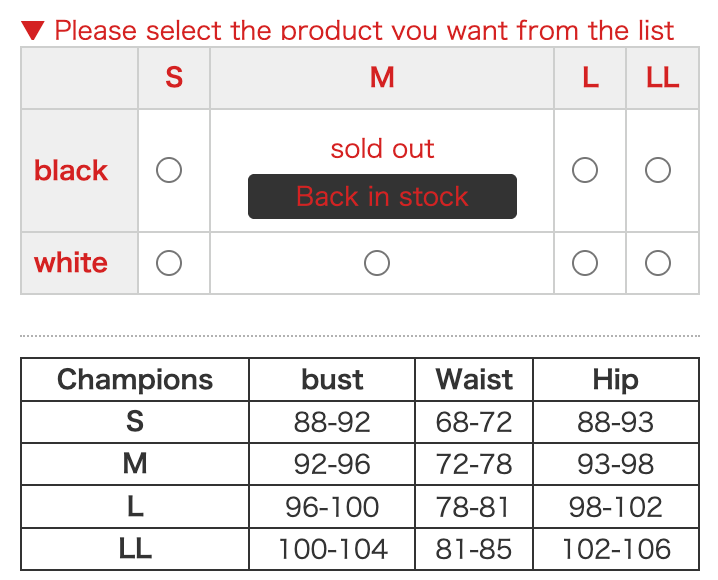Click the 102-106 hip measurement cell

point(615,549)
